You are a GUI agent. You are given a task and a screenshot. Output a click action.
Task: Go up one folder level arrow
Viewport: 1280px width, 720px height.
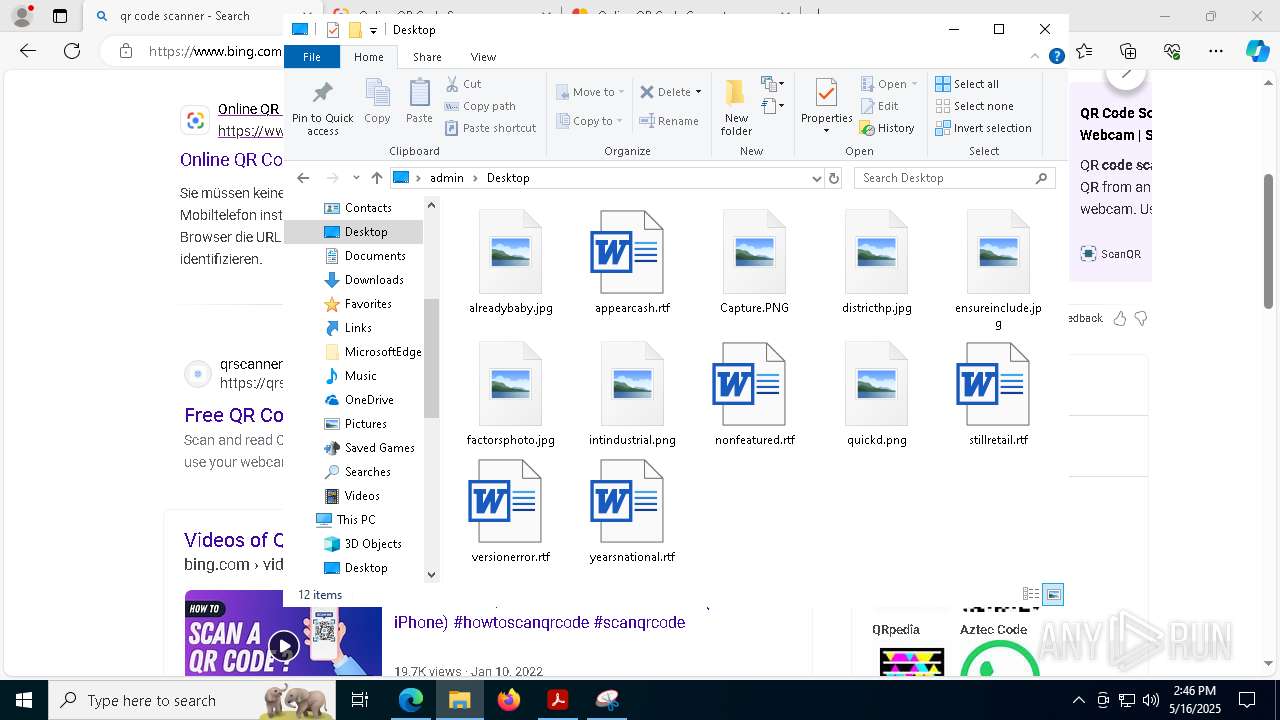coord(376,178)
